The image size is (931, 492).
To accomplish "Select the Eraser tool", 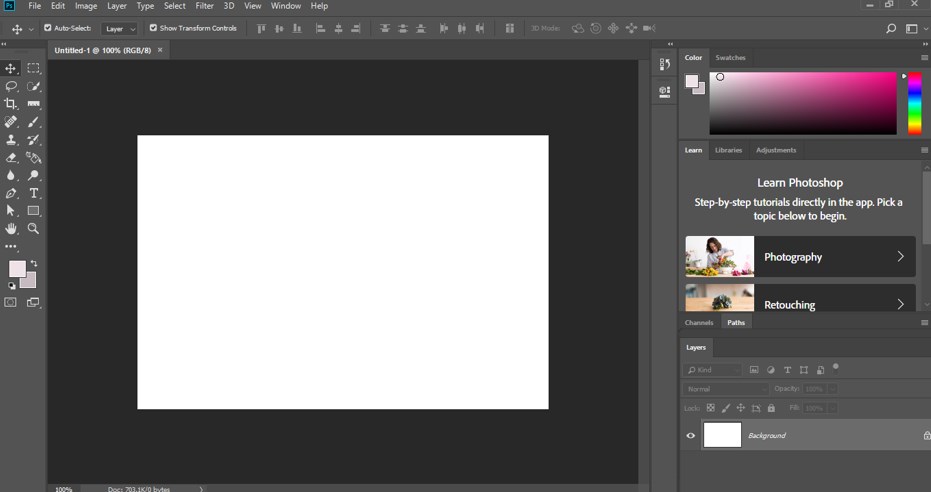I will [11, 158].
